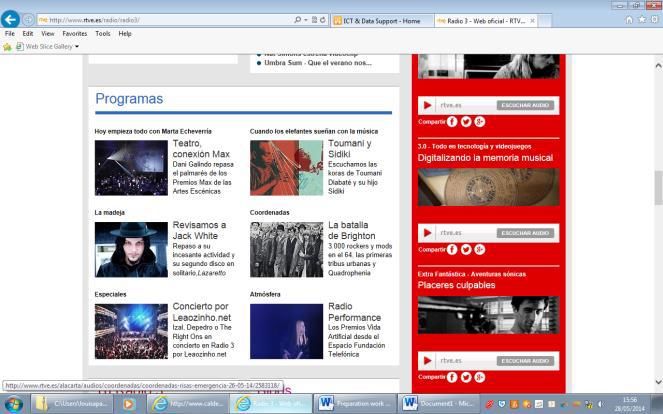
Task: Click the Add to Favorites bar star icon
Action: pyautogui.click(x=7, y=47)
